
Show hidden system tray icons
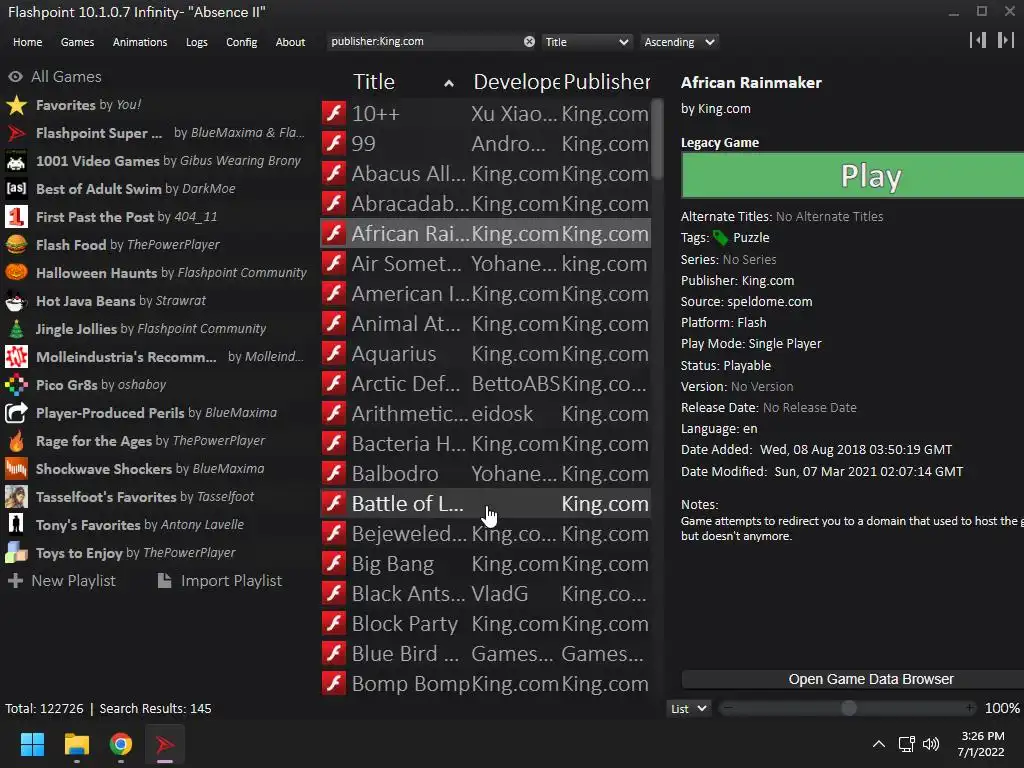point(879,744)
